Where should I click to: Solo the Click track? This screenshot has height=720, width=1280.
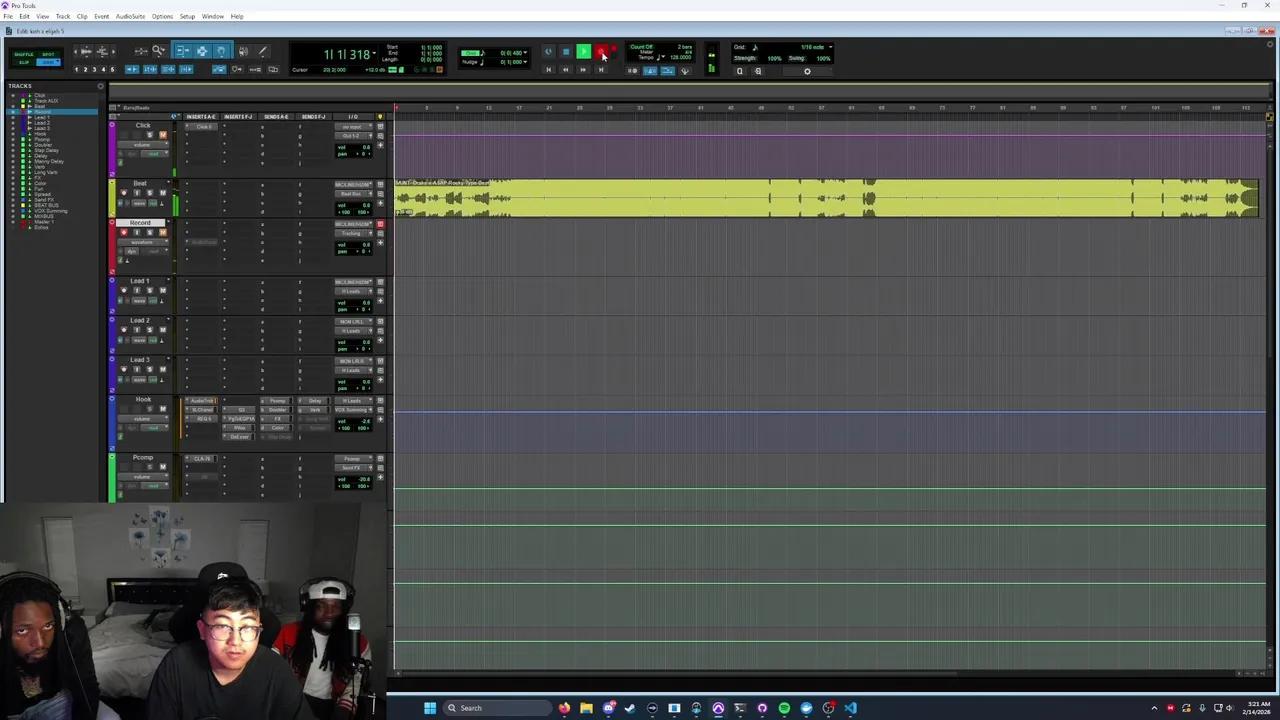(x=150, y=135)
